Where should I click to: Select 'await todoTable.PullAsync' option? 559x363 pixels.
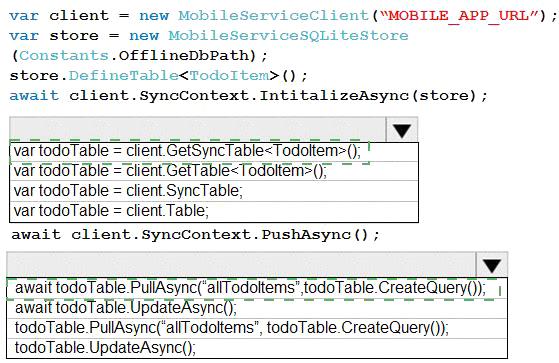pyautogui.click(x=257, y=288)
